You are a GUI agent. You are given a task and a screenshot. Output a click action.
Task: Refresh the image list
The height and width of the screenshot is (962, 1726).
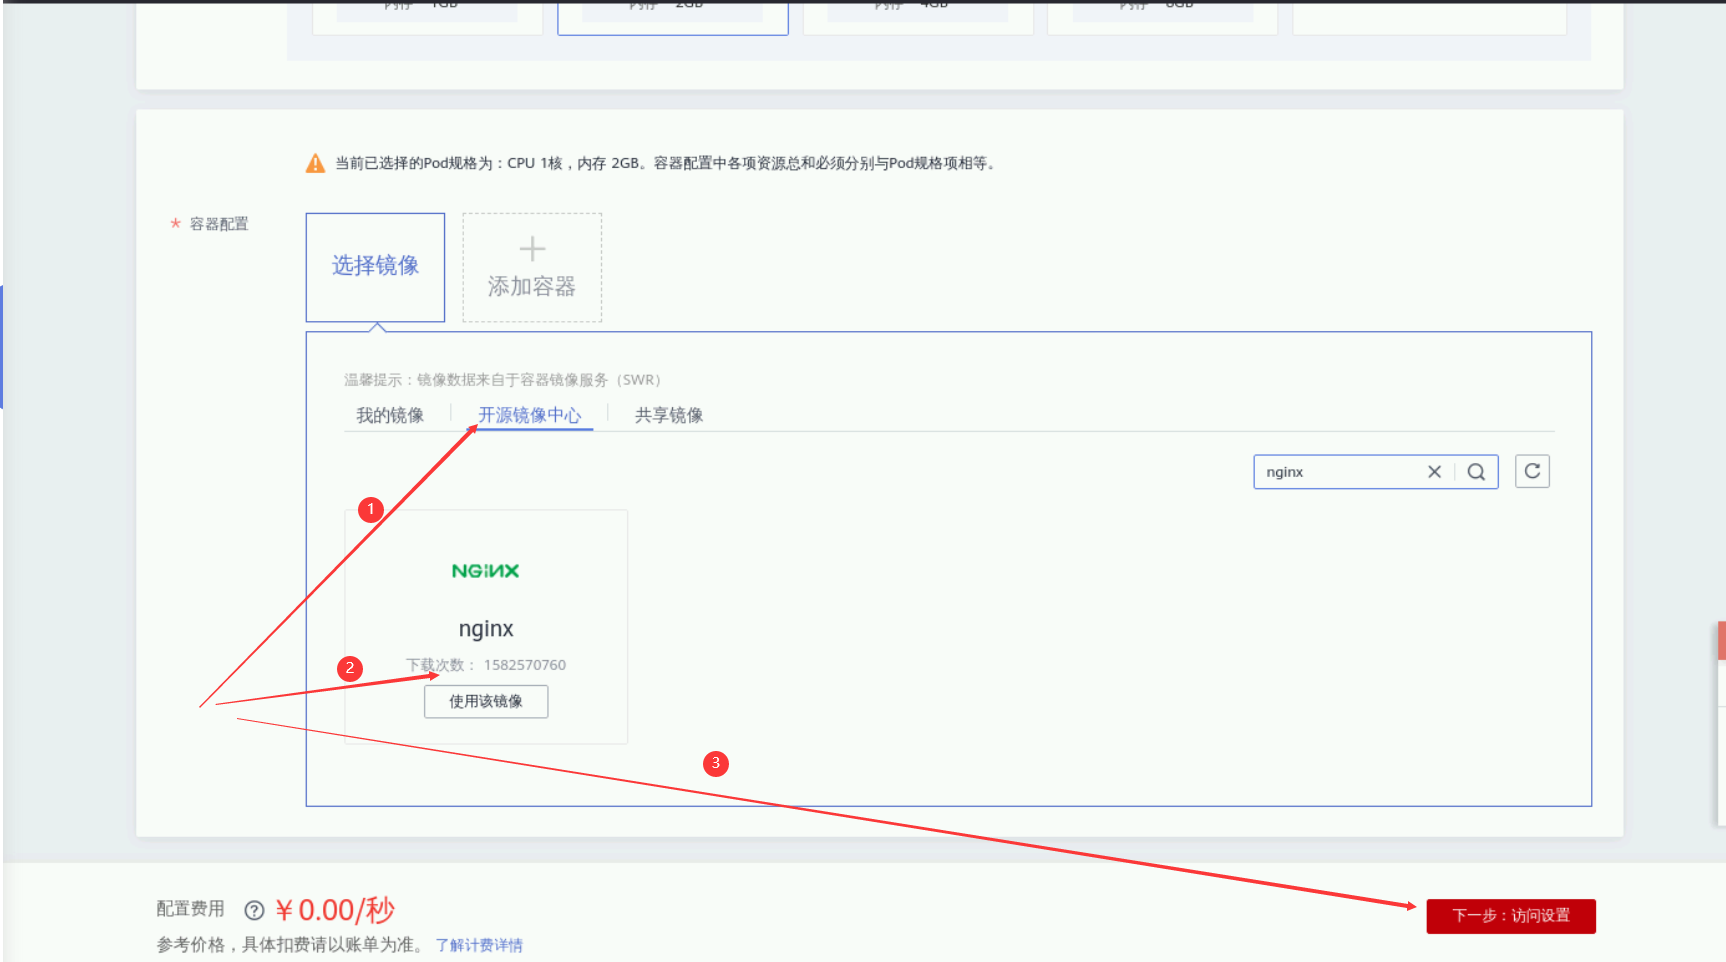[1532, 471]
